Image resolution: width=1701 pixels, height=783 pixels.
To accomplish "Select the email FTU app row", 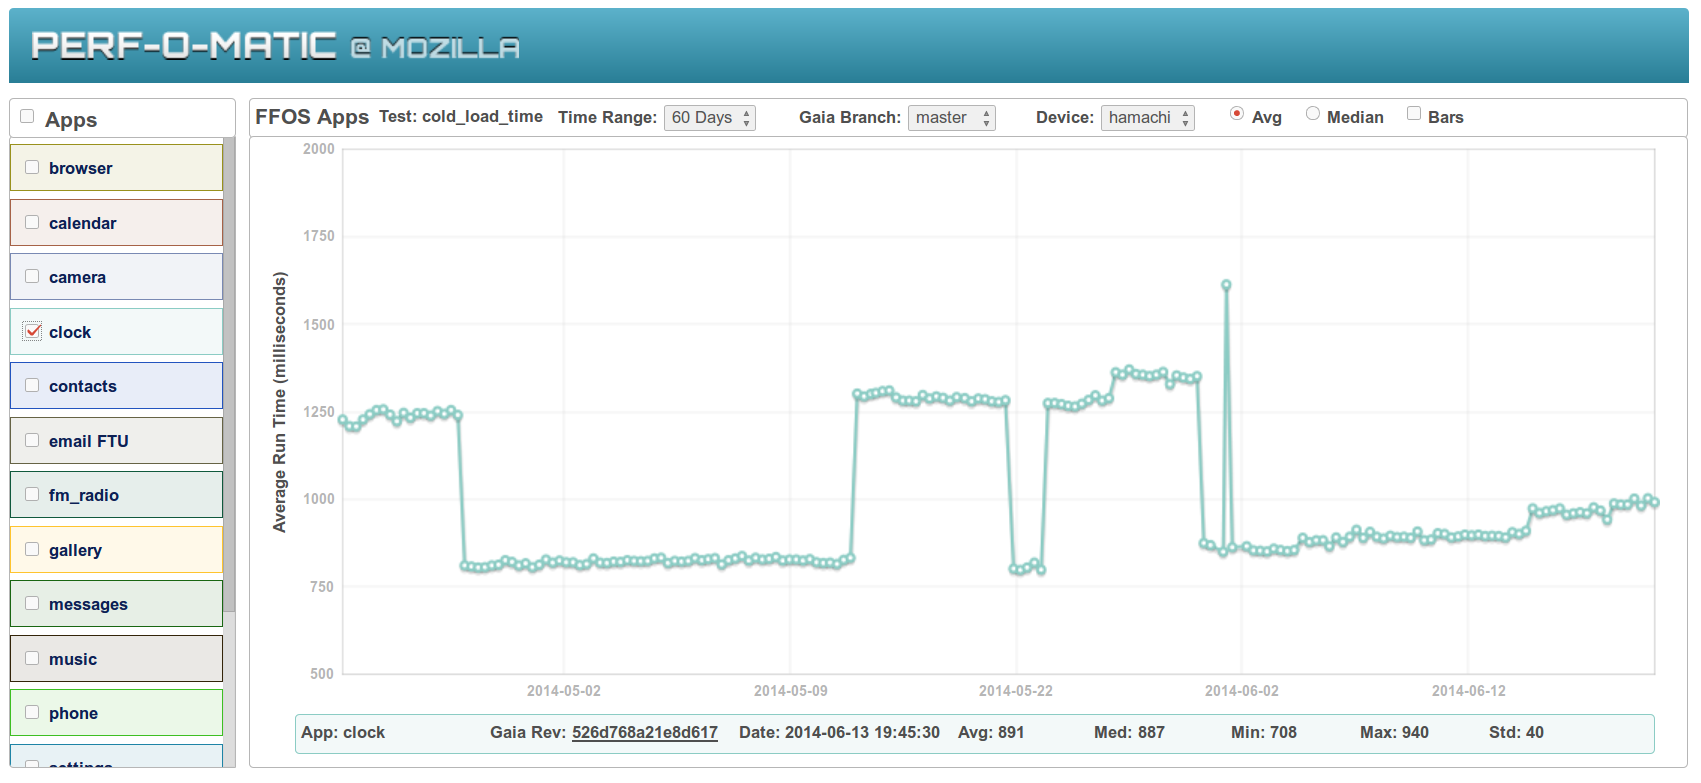I will tap(117, 441).
